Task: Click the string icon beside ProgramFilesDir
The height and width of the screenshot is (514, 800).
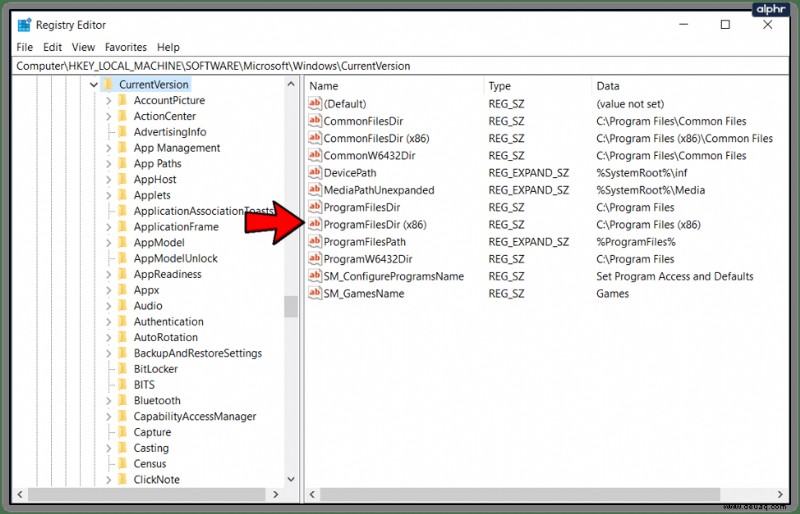Action: click(x=315, y=207)
